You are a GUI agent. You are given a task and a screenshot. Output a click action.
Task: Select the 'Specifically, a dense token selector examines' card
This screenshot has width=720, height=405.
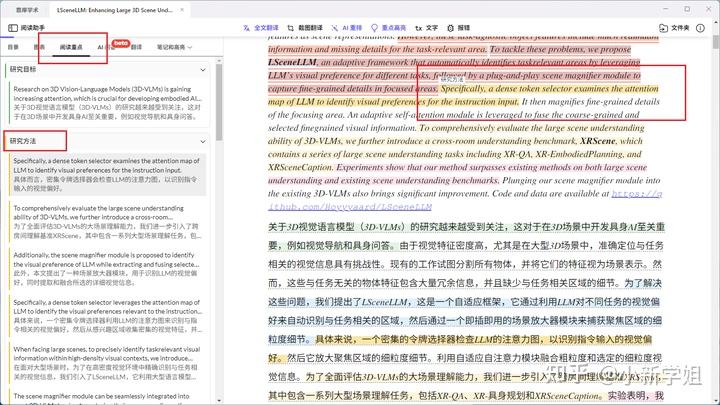pos(107,174)
